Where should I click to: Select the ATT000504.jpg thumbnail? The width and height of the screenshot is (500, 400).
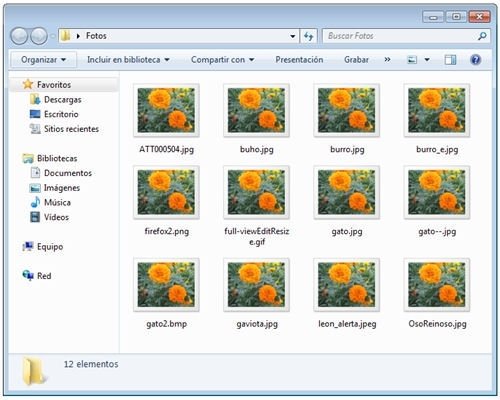(166, 110)
